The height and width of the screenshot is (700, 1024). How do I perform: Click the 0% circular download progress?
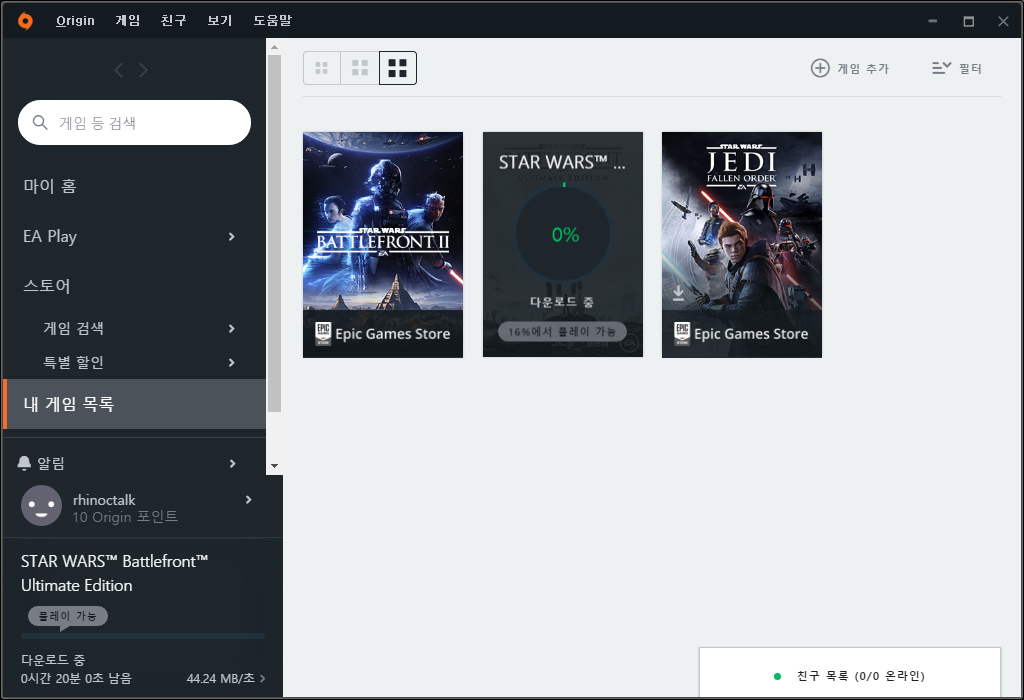[x=564, y=234]
